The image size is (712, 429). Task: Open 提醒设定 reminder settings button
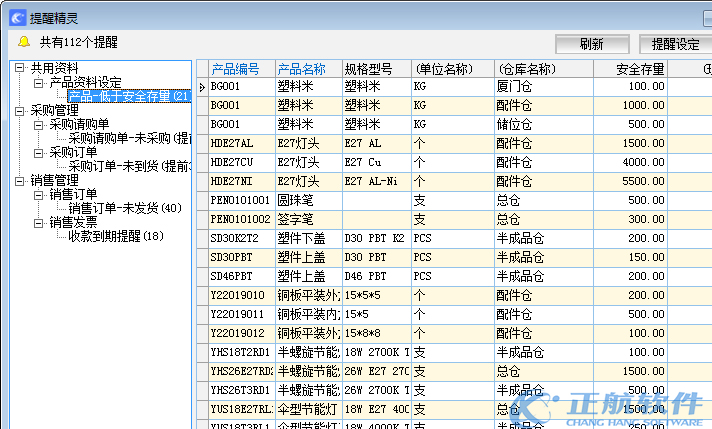[674, 44]
